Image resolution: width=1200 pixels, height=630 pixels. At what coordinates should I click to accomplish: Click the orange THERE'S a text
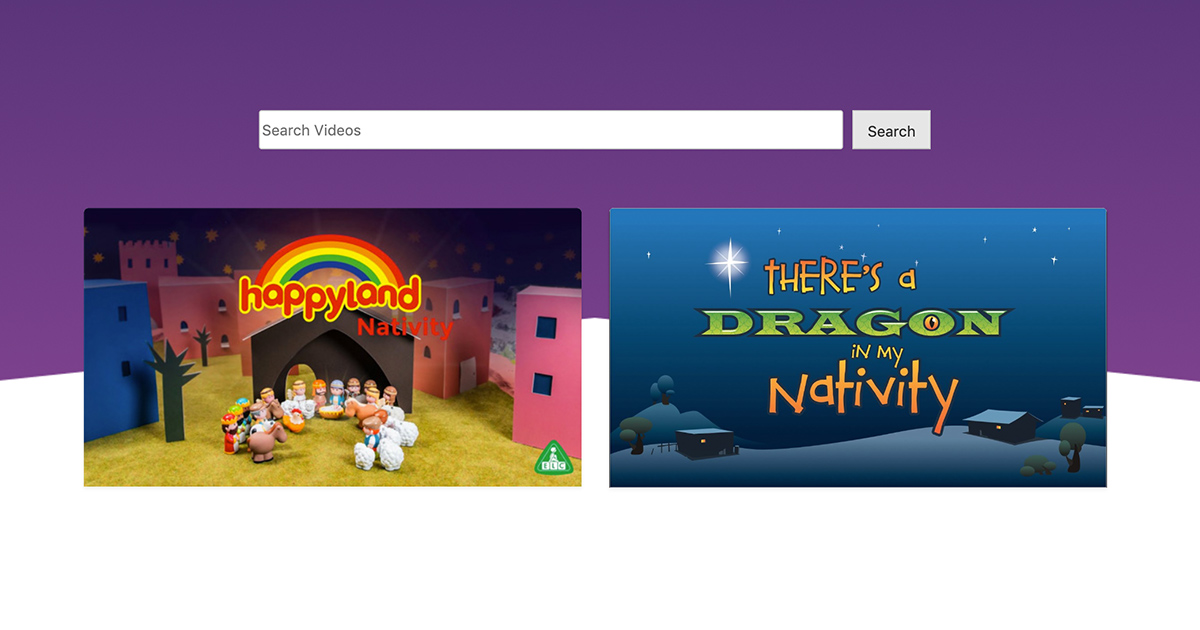coord(840,276)
